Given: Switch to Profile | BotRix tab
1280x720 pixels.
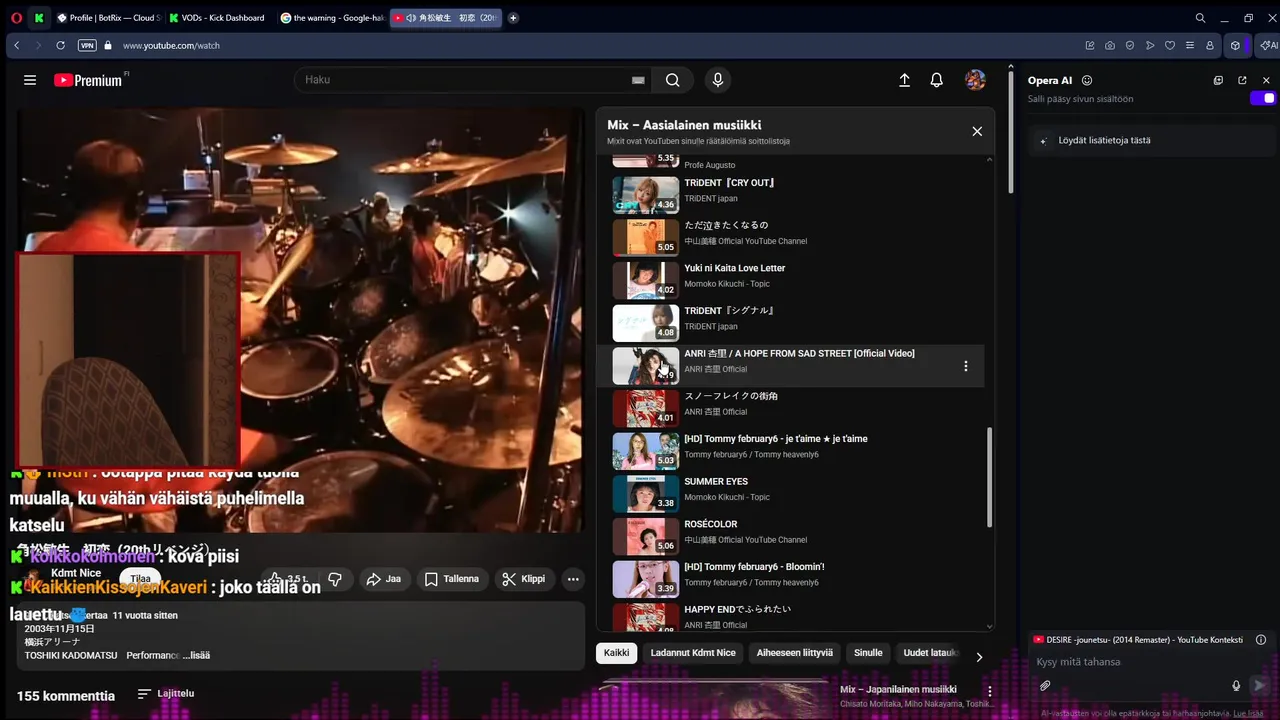Looking at the screenshot, I should pos(109,18).
